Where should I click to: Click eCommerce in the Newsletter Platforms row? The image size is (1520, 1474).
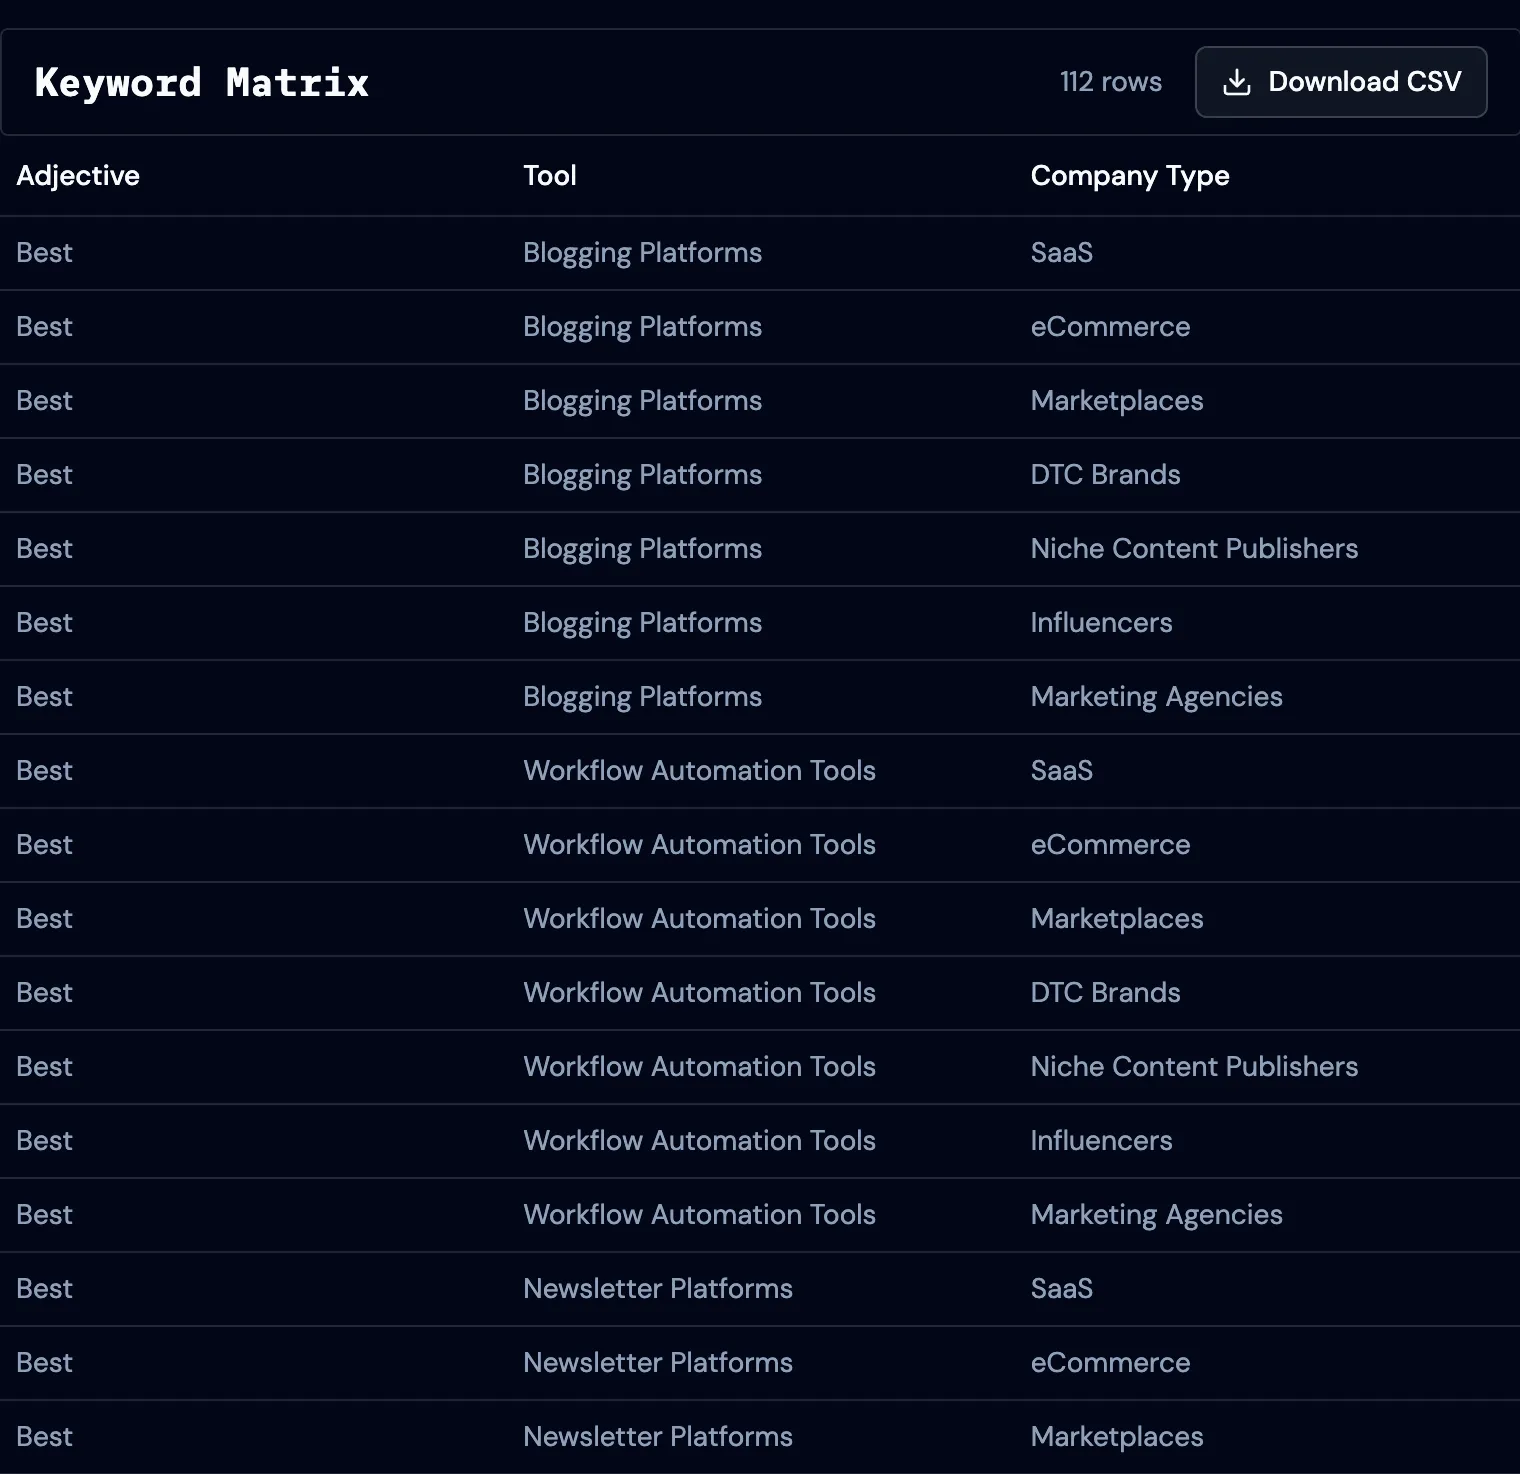[1110, 1363]
